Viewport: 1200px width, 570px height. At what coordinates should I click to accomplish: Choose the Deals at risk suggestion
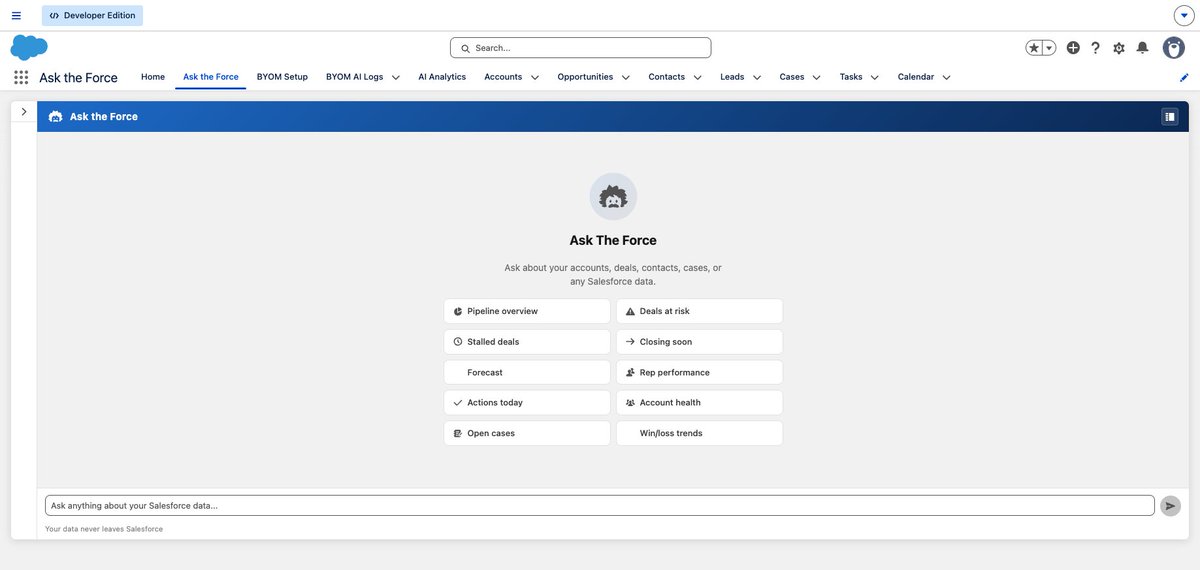click(x=700, y=311)
